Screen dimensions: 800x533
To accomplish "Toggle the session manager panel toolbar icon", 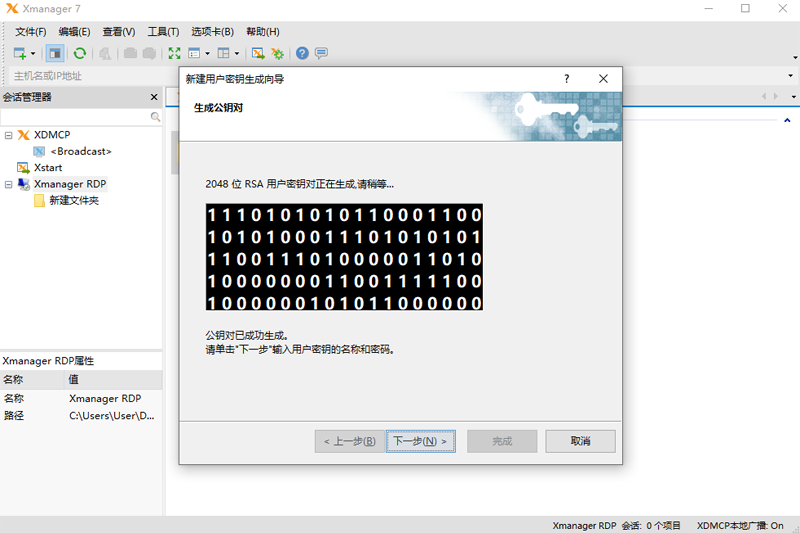I will pos(55,53).
